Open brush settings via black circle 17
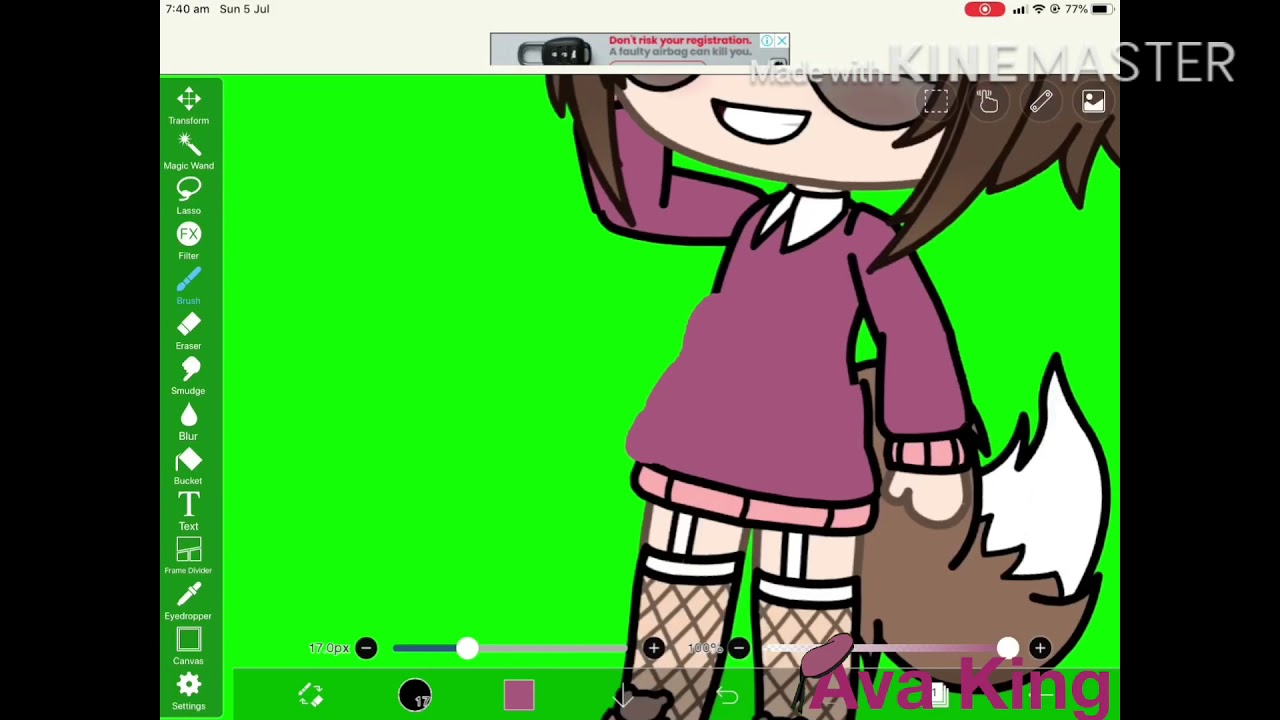Image resolution: width=1280 pixels, height=720 pixels. tap(415, 695)
